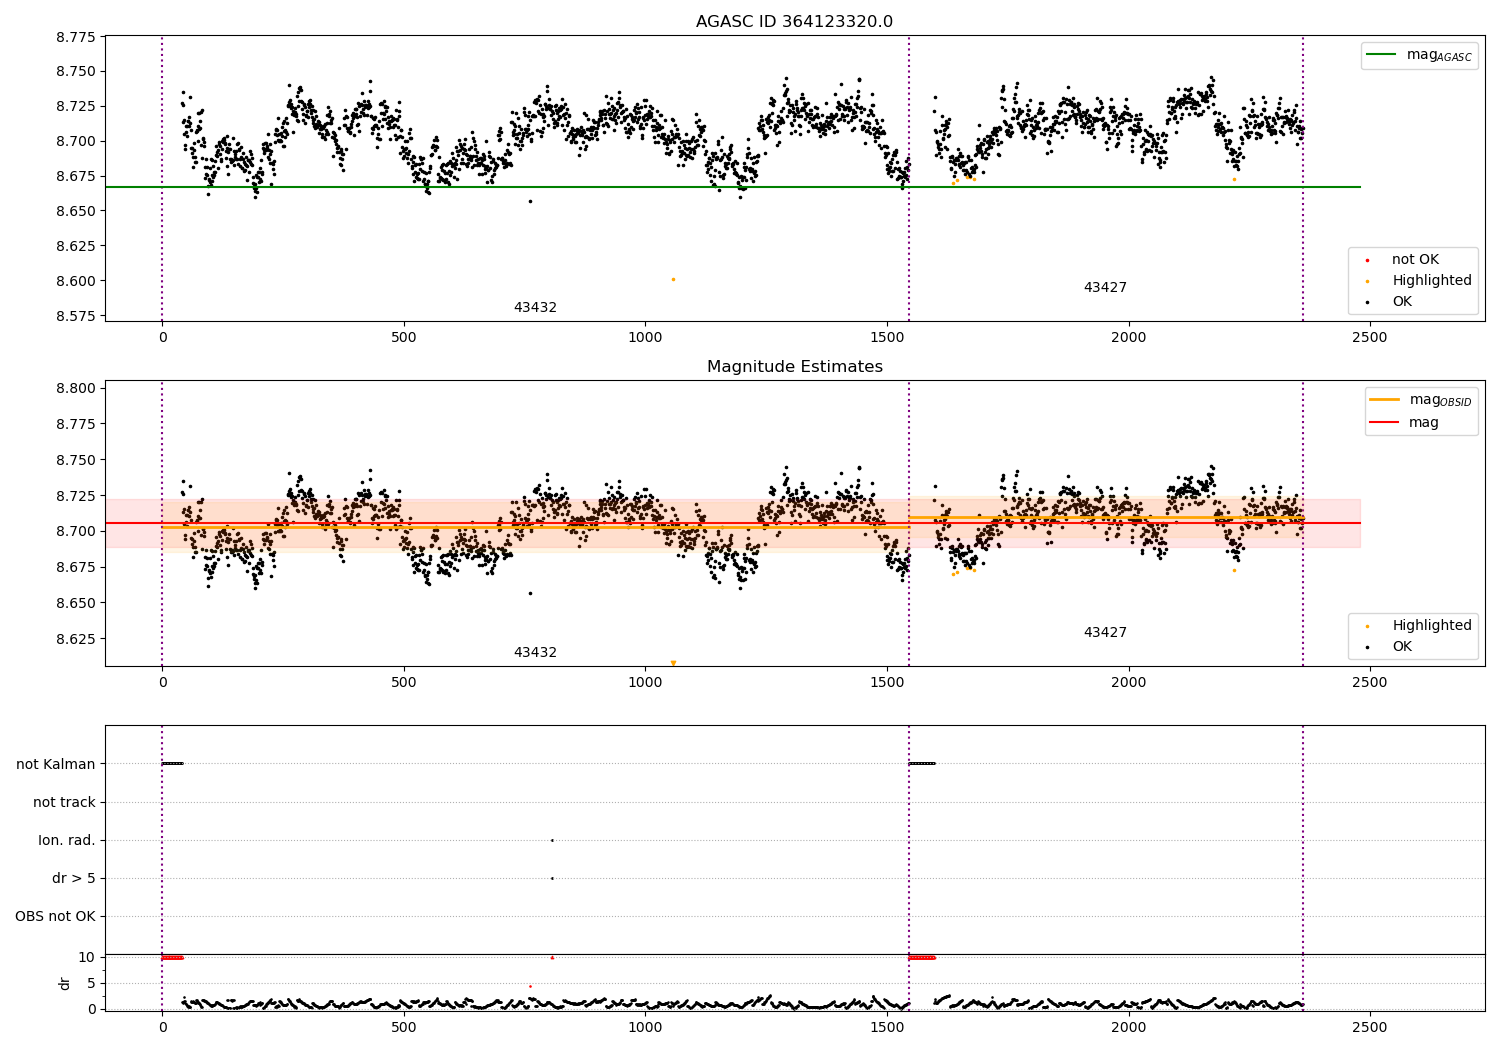Click the '8.800' tick label on the middle plot

pyautogui.click(x=76, y=388)
